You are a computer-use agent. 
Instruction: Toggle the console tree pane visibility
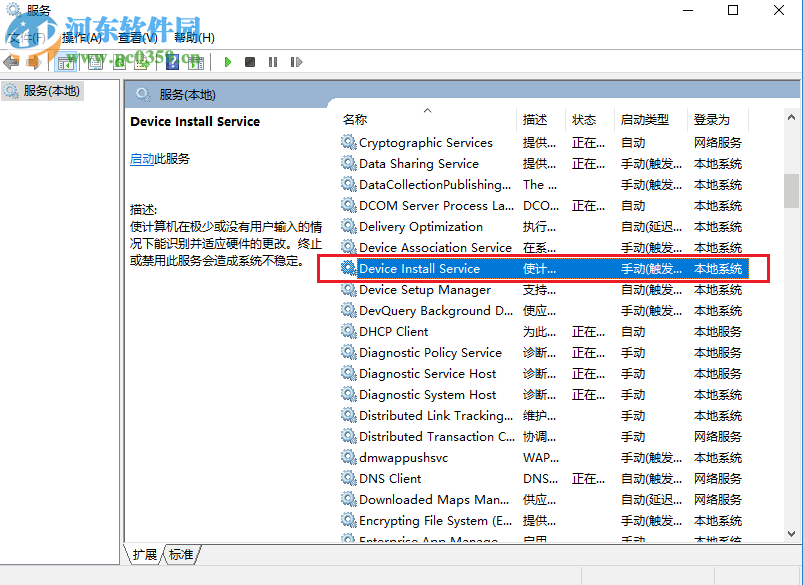(x=65, y=62)
